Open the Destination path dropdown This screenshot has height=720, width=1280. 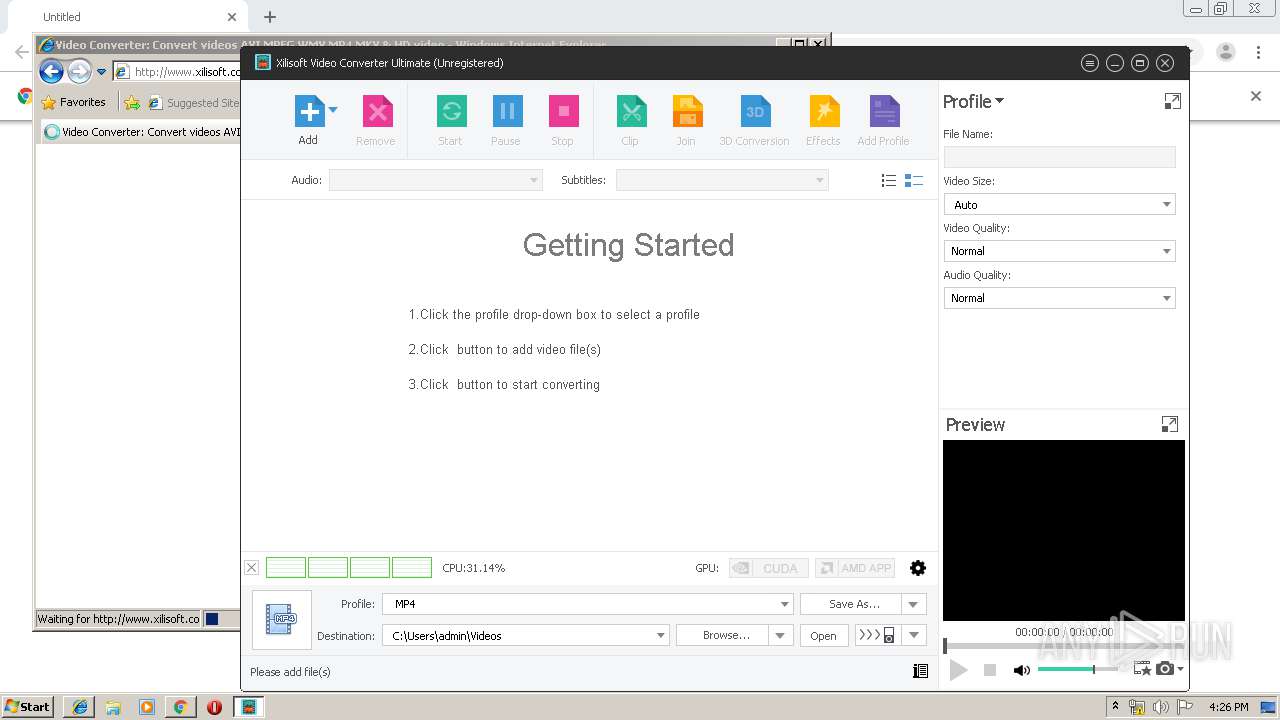coord(526,635)
